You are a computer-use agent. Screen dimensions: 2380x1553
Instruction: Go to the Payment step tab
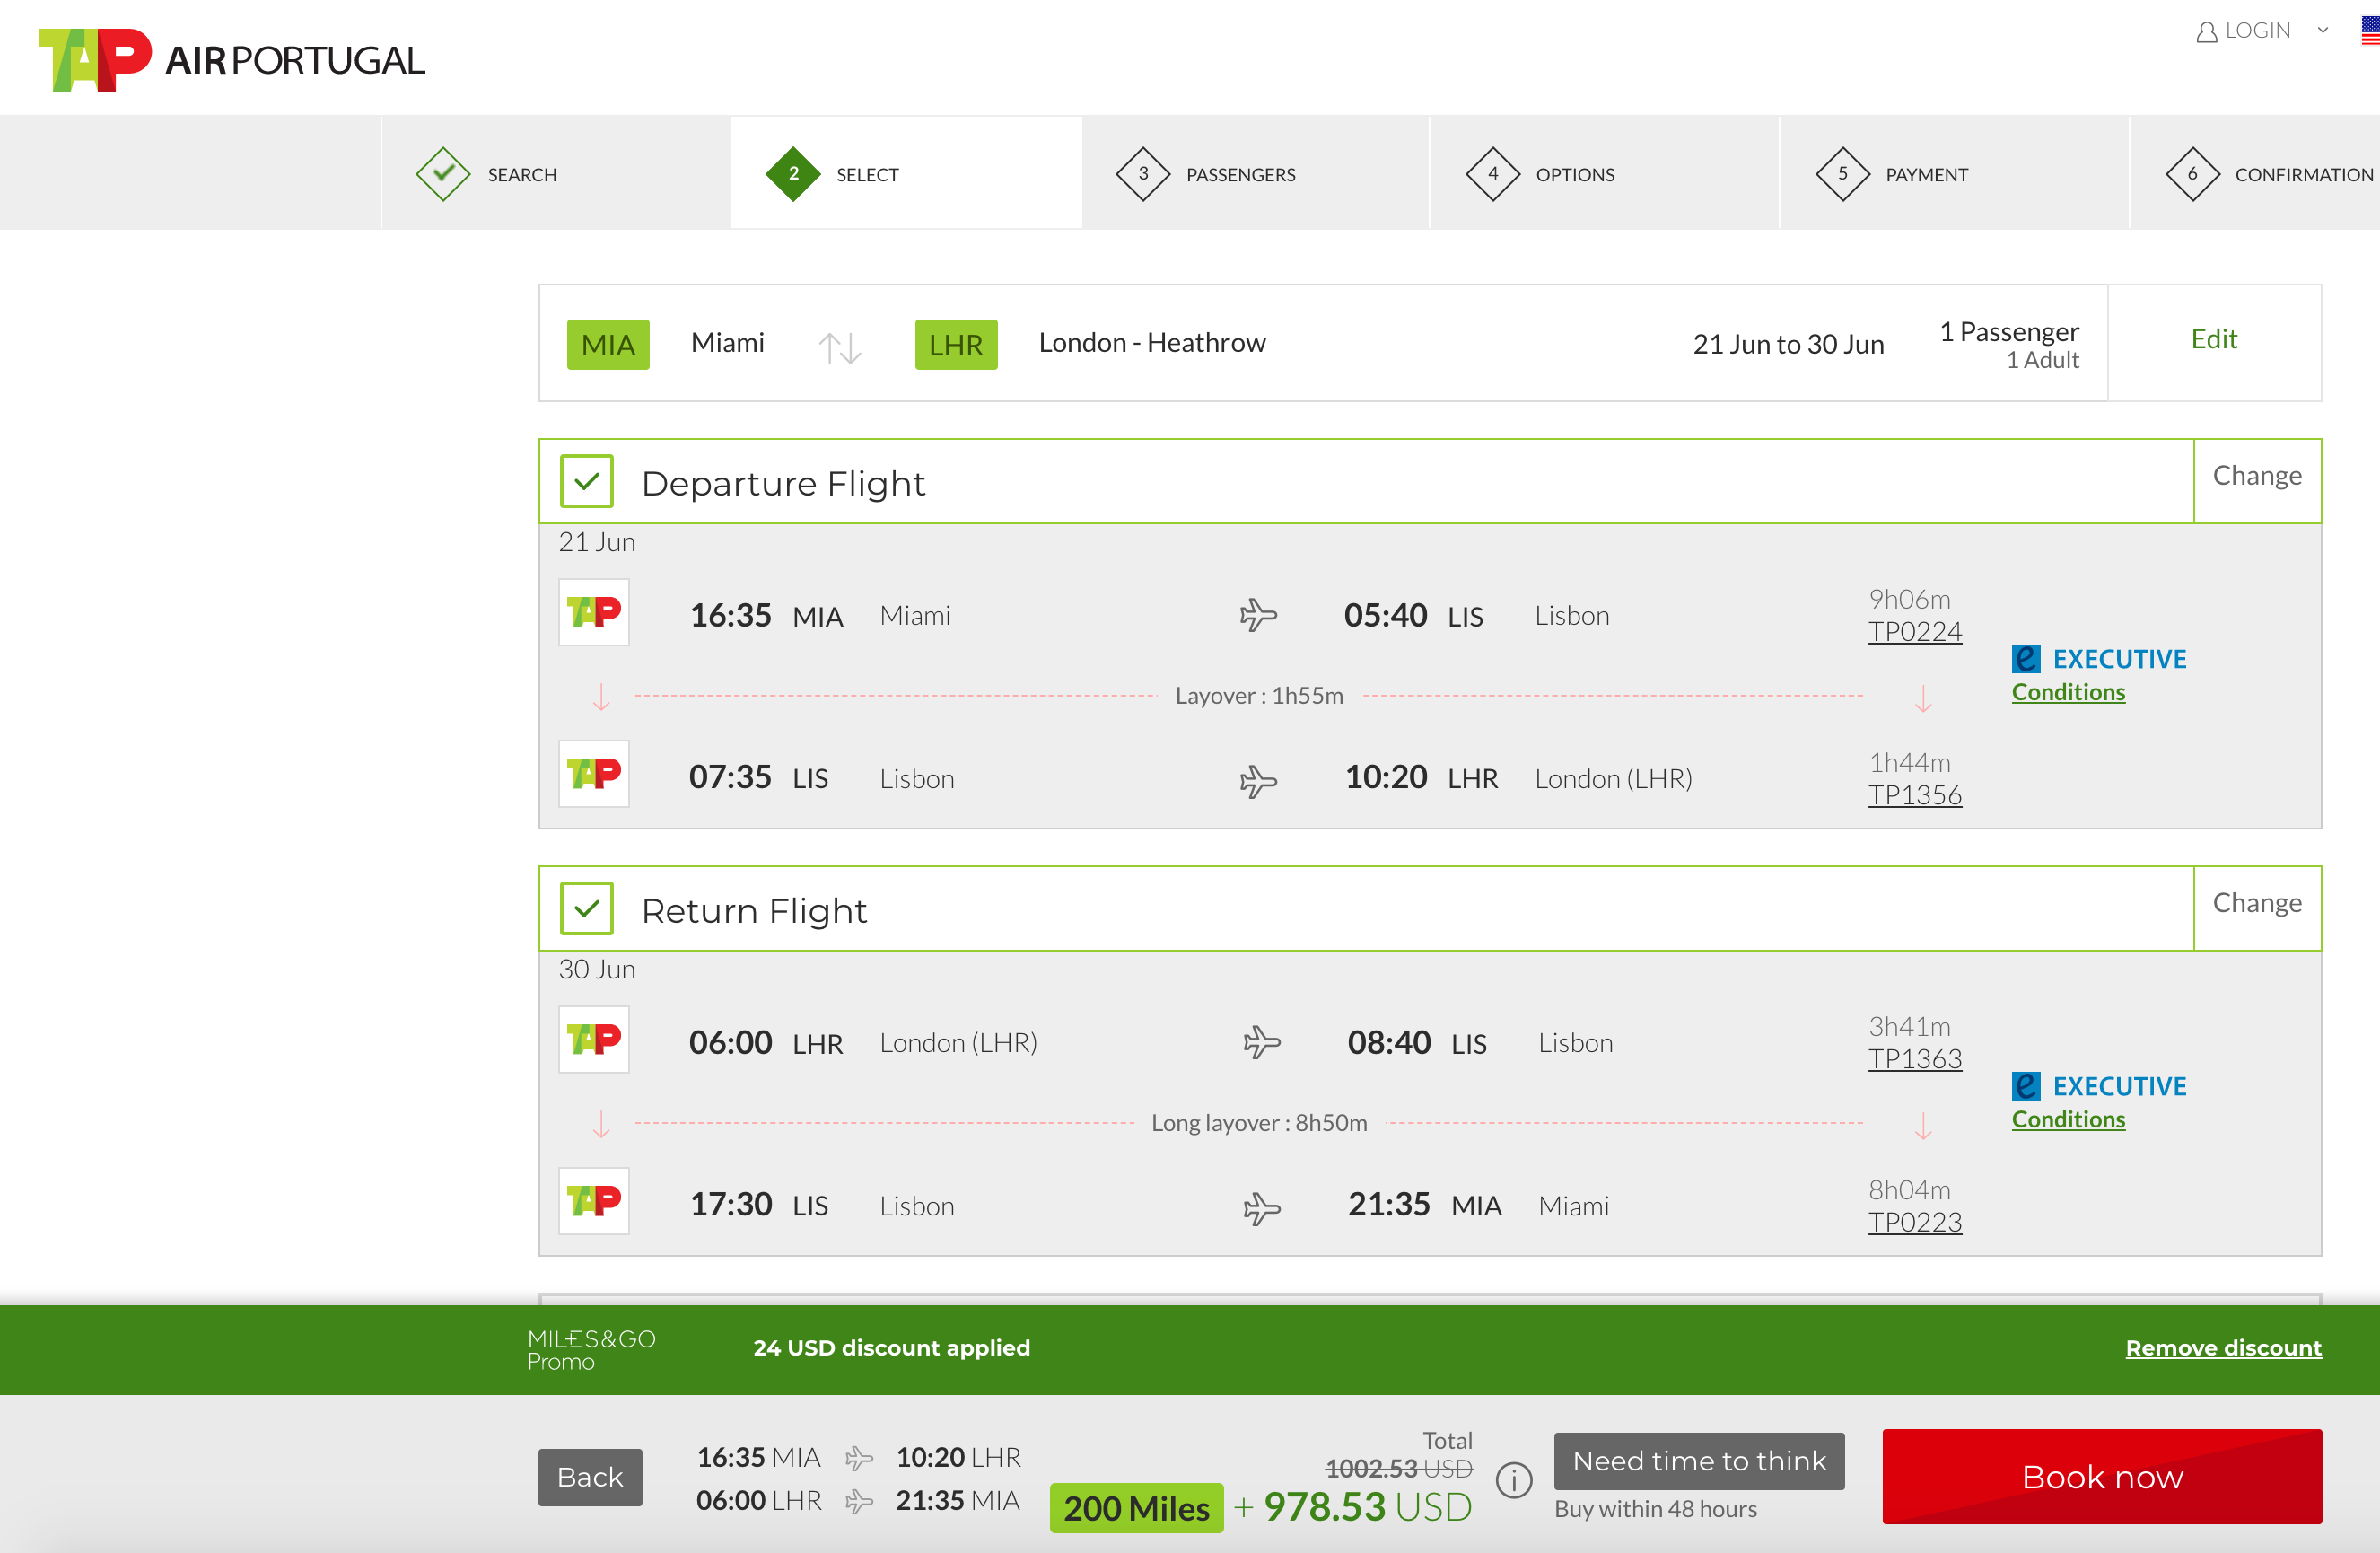coord(1925,174)
